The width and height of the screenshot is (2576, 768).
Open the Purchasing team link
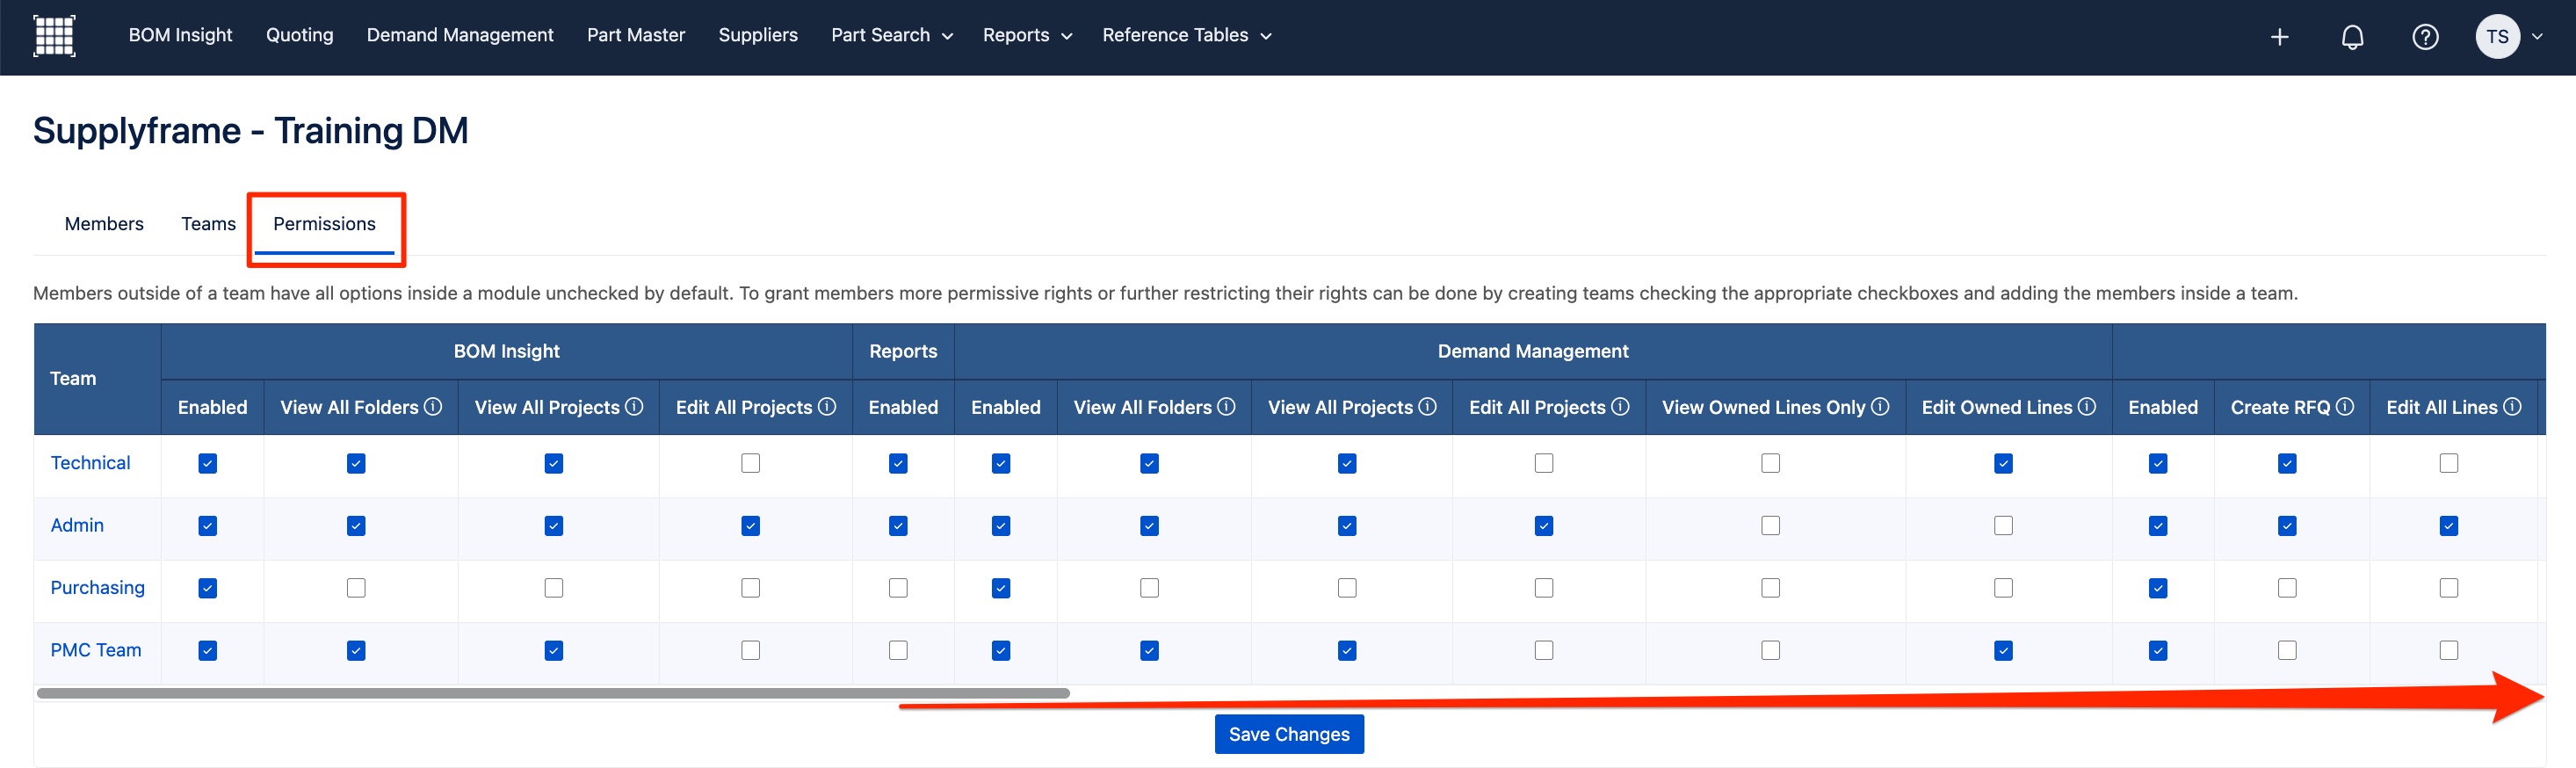pyautogui.click(x=97, y=587)
